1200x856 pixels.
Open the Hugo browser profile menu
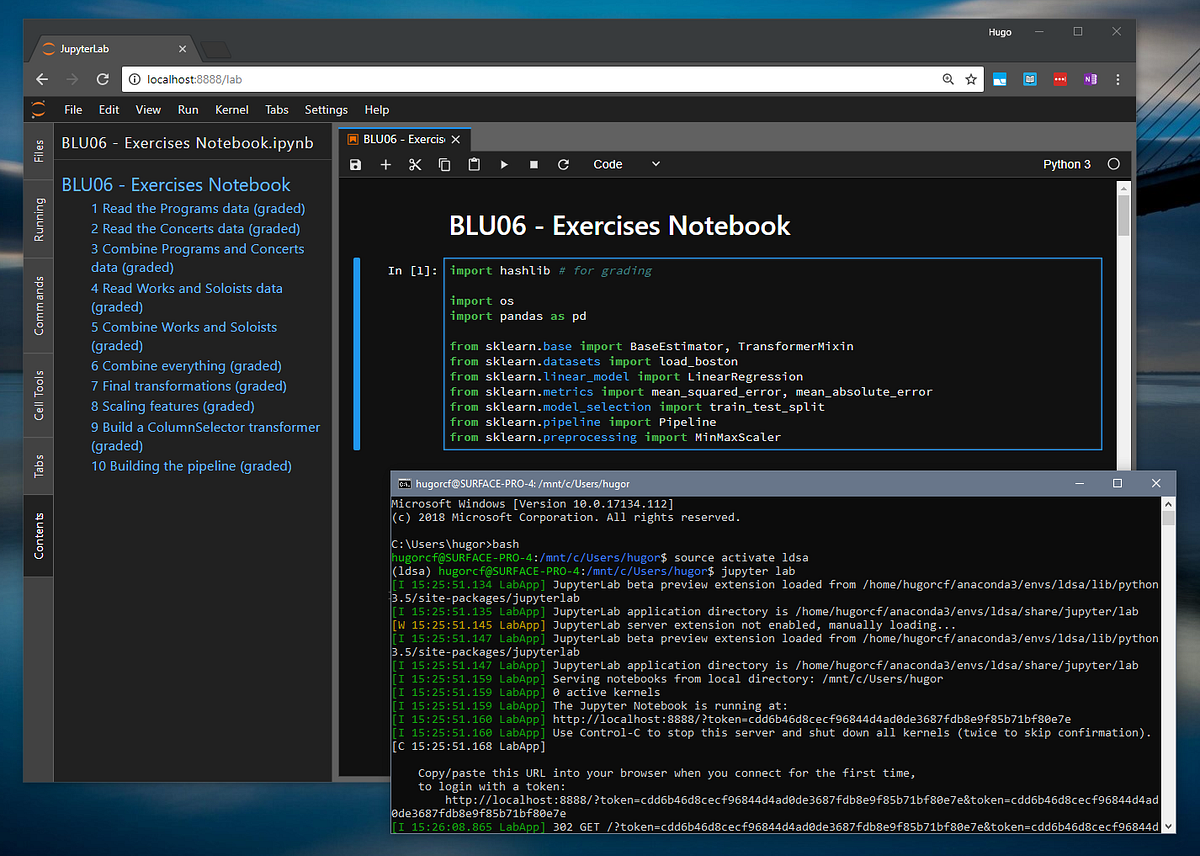coord(1000,31)
